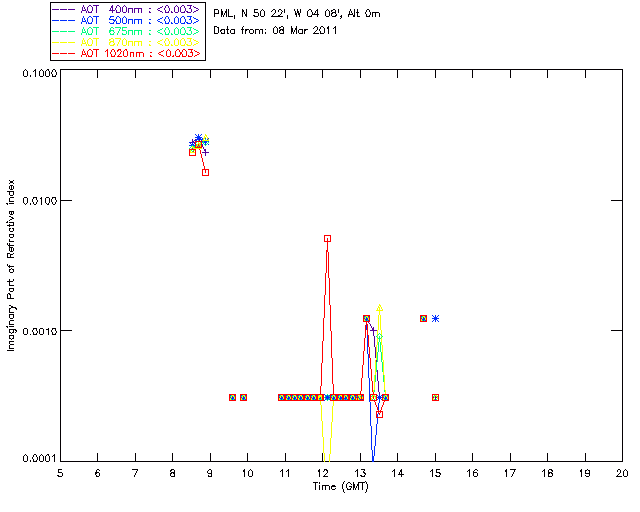
Task: Click the x-axis label 17
Action: 510,474
